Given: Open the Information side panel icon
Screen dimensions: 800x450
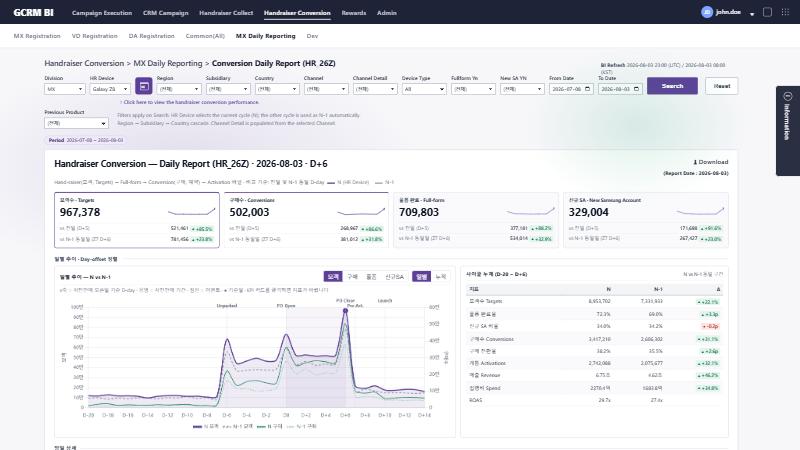Looking at the screenshot, I should click(788, 96).
